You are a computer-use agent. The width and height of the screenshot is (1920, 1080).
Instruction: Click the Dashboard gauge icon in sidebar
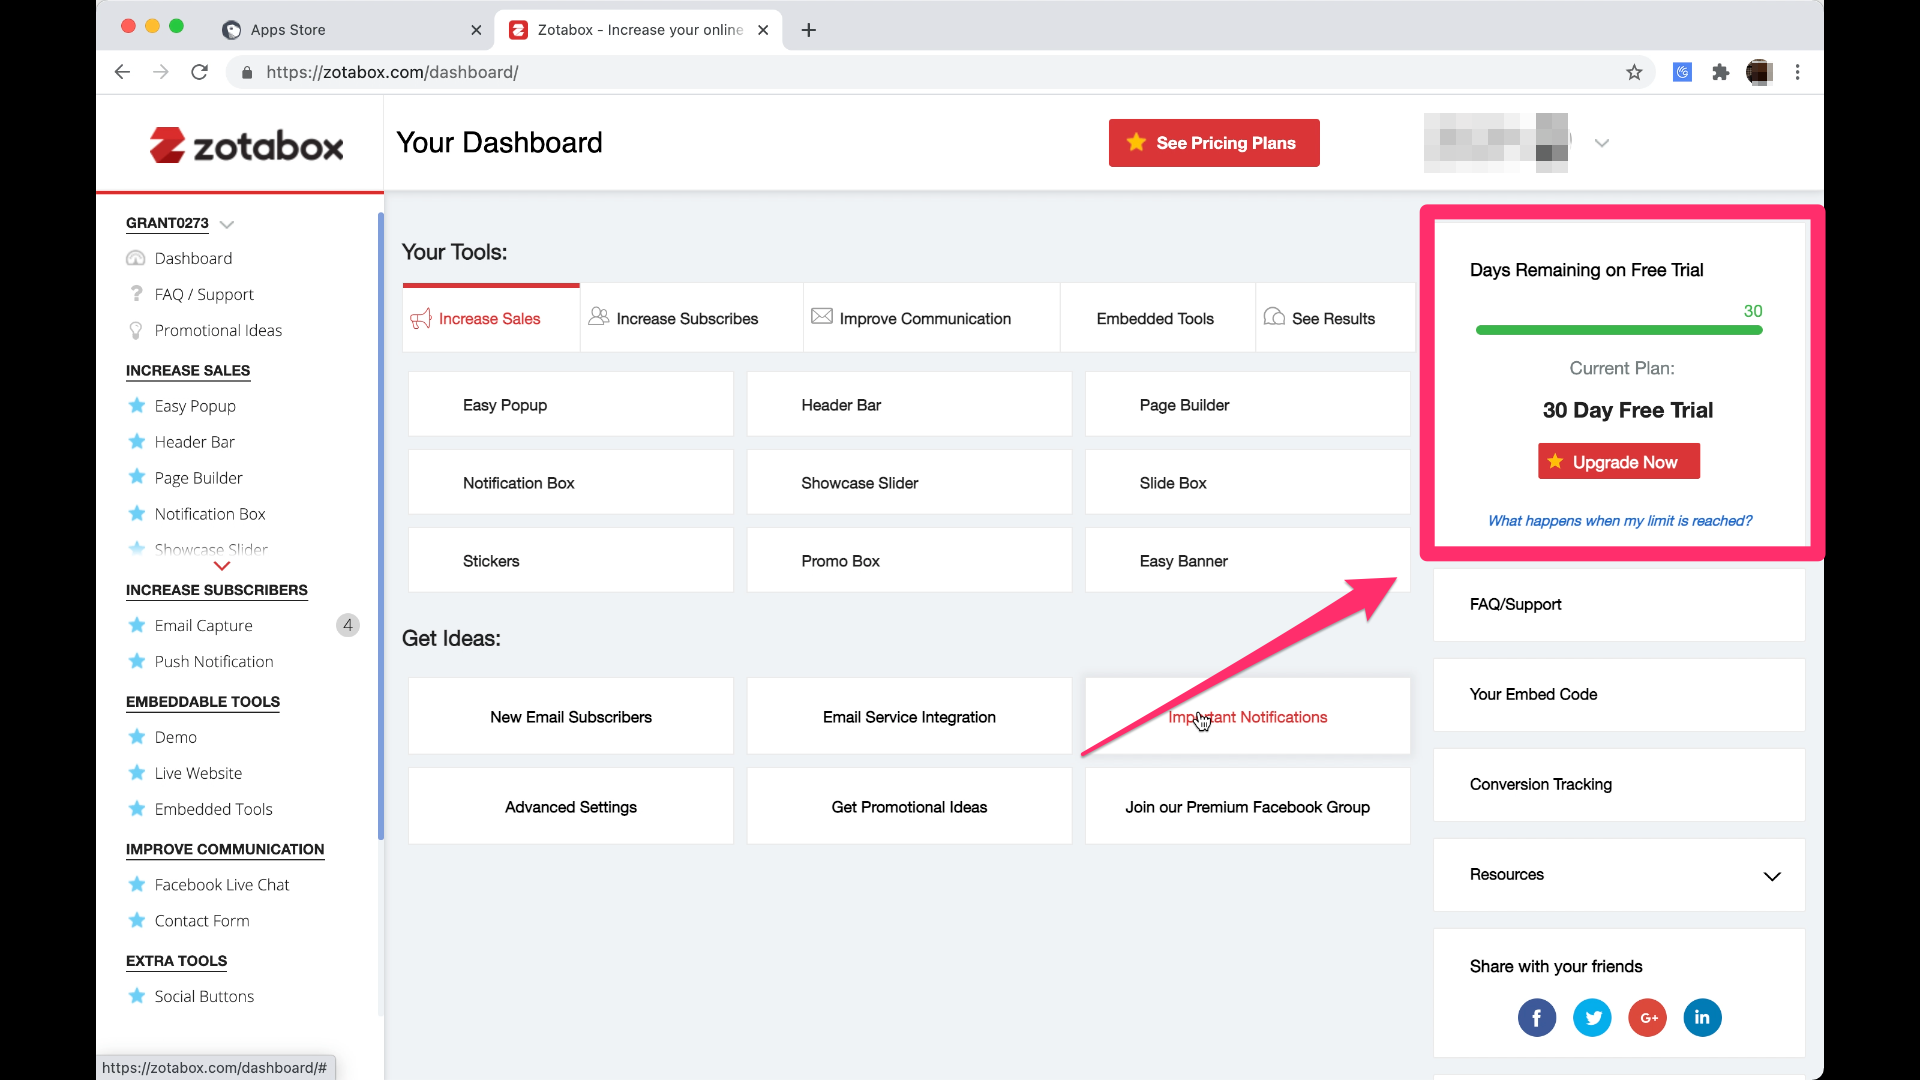(x=136, y=259)
